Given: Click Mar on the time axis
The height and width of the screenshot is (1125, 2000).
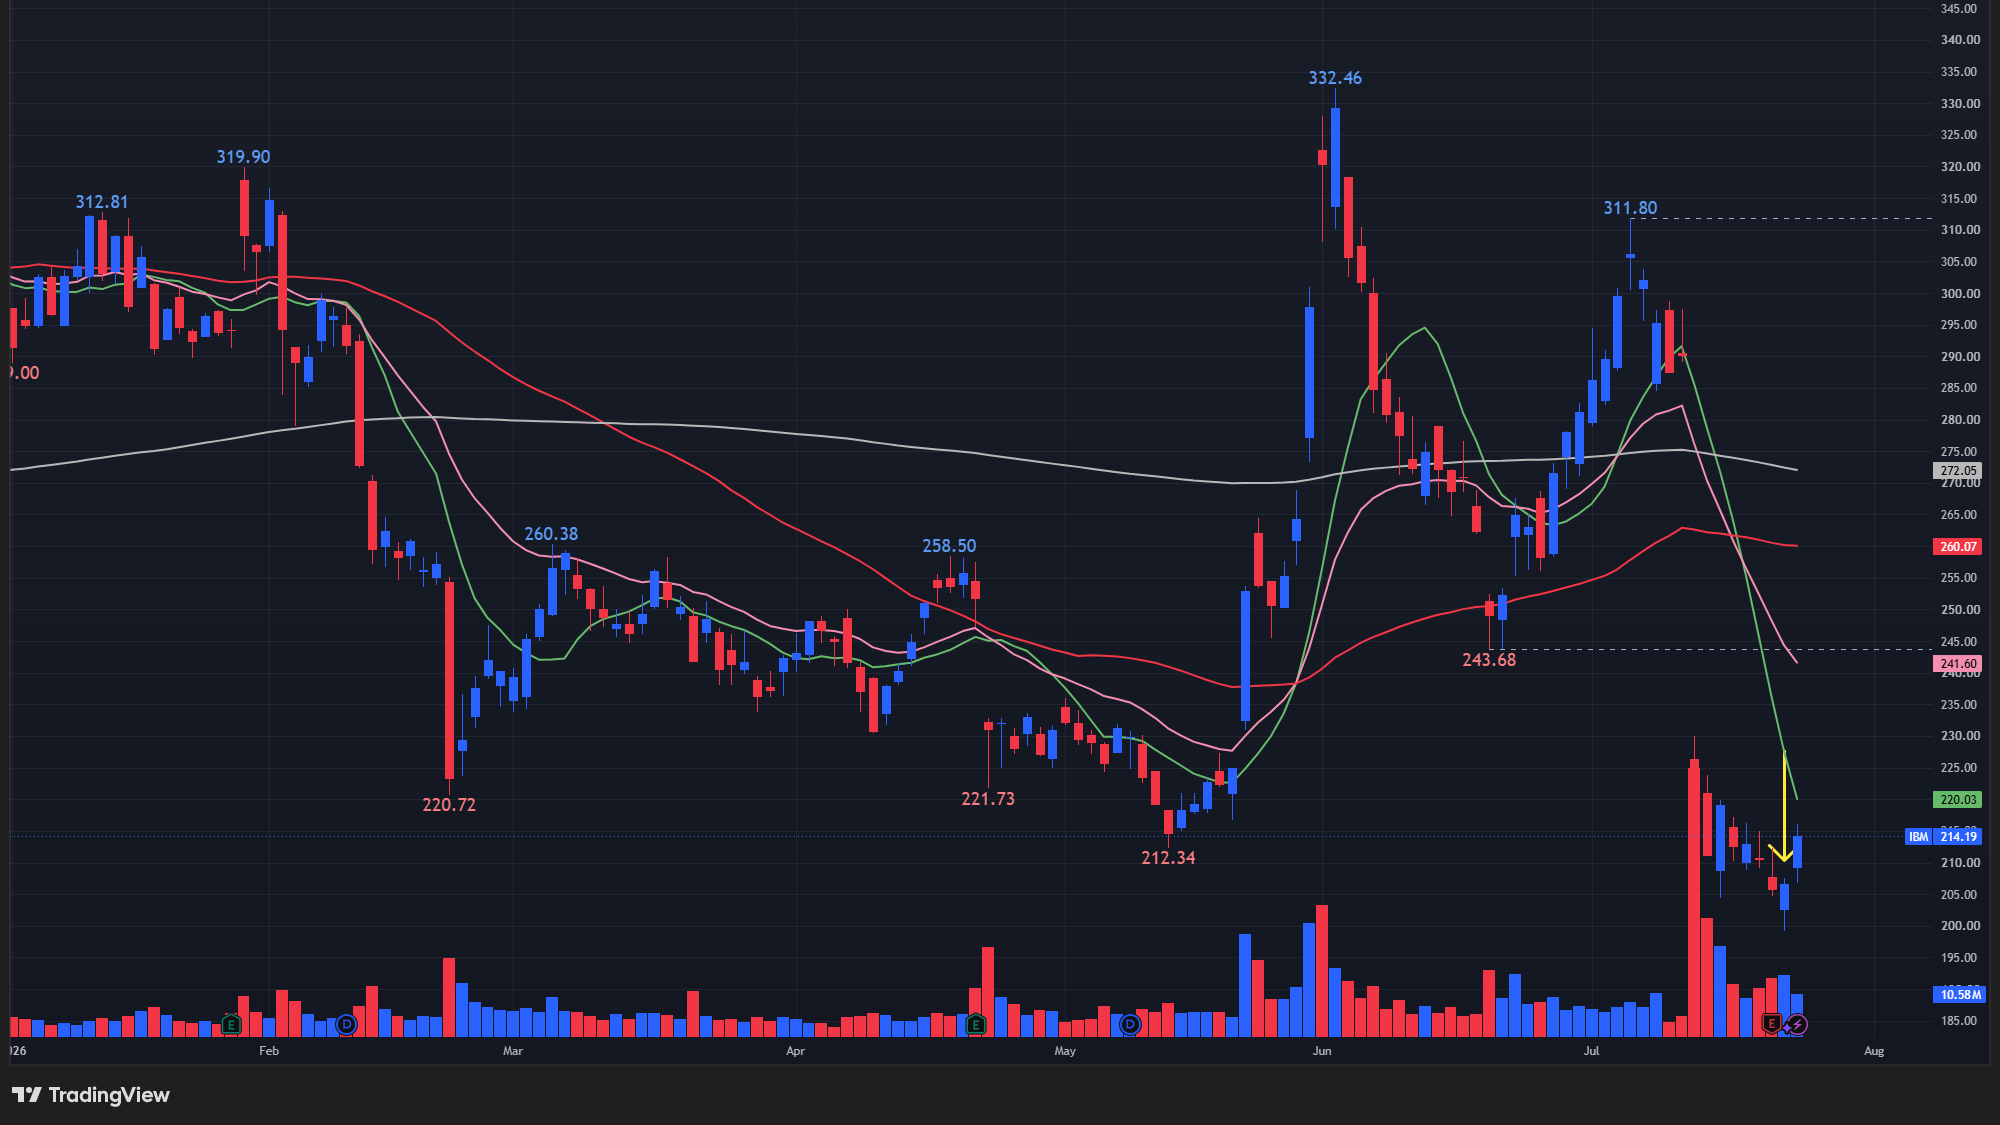Looking at the screenshot, I should pyautogui.click(x=513, y=1051).
